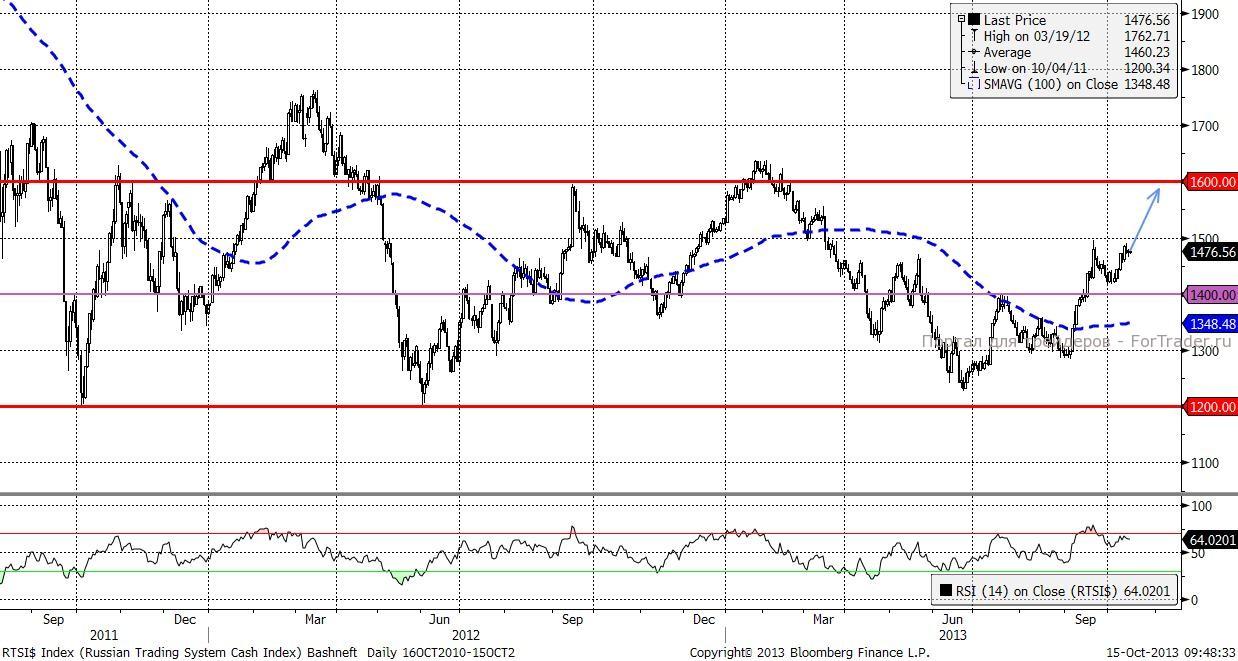Click the High marker icon in legend
The width and height of the screenshot is (1238, 661).
pos(974,36)
